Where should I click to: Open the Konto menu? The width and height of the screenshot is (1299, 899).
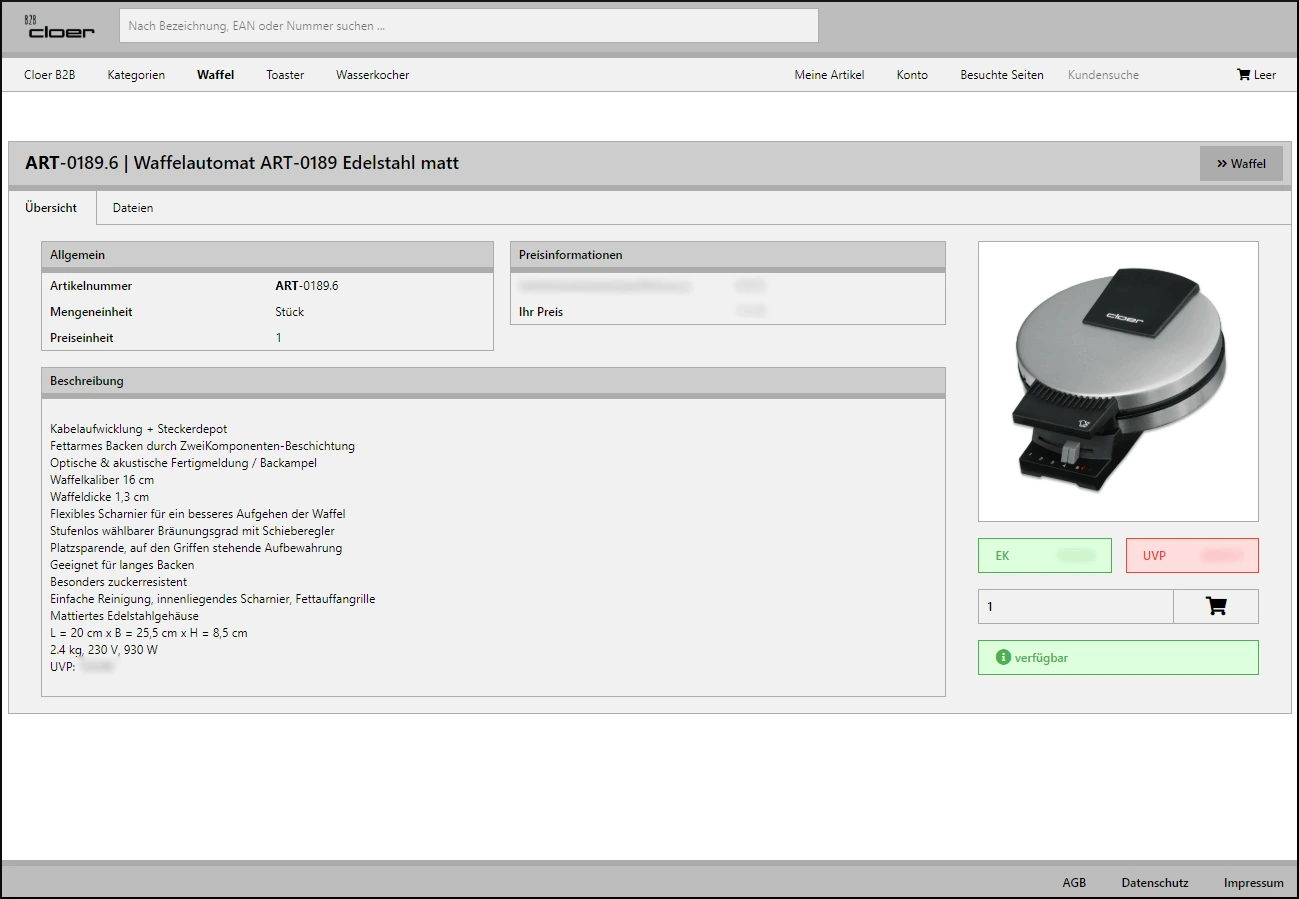point(912,75)
